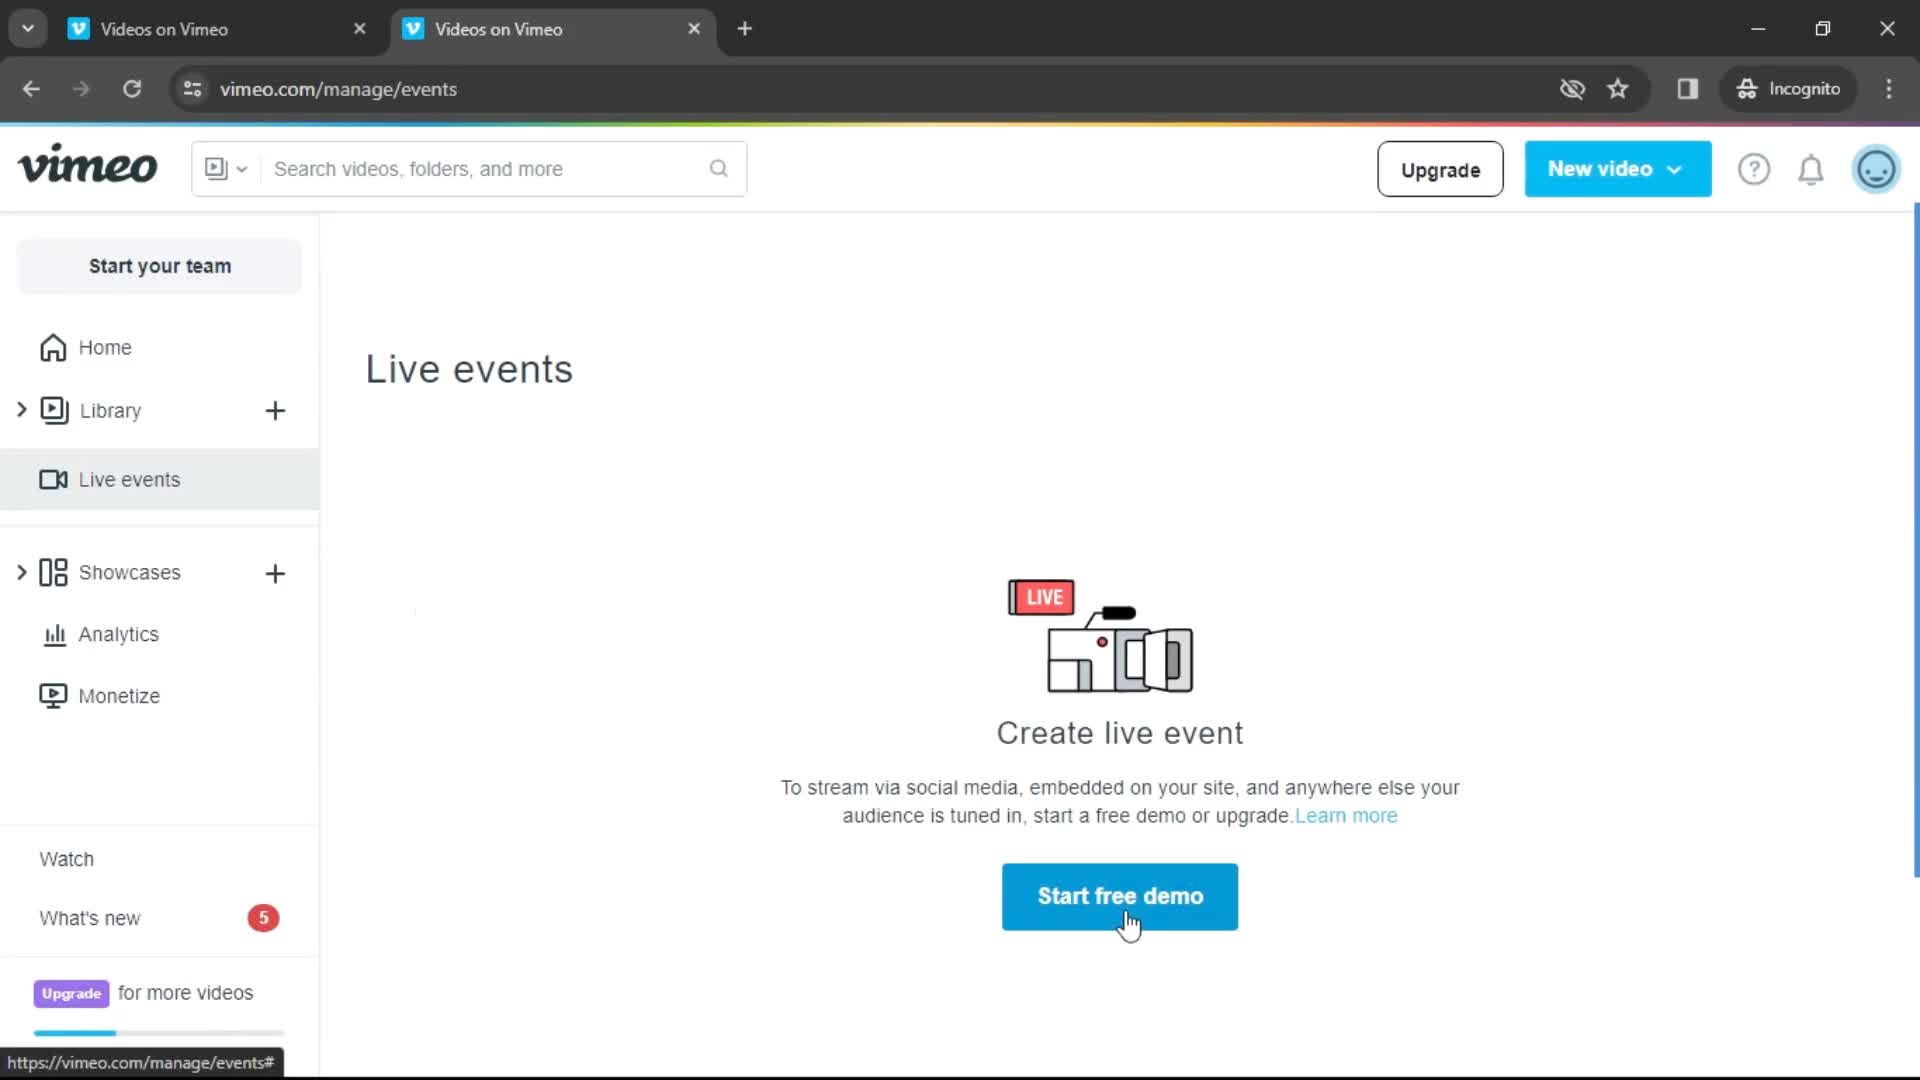
Task: Open the Library section
Action: [x=111, y=410]
